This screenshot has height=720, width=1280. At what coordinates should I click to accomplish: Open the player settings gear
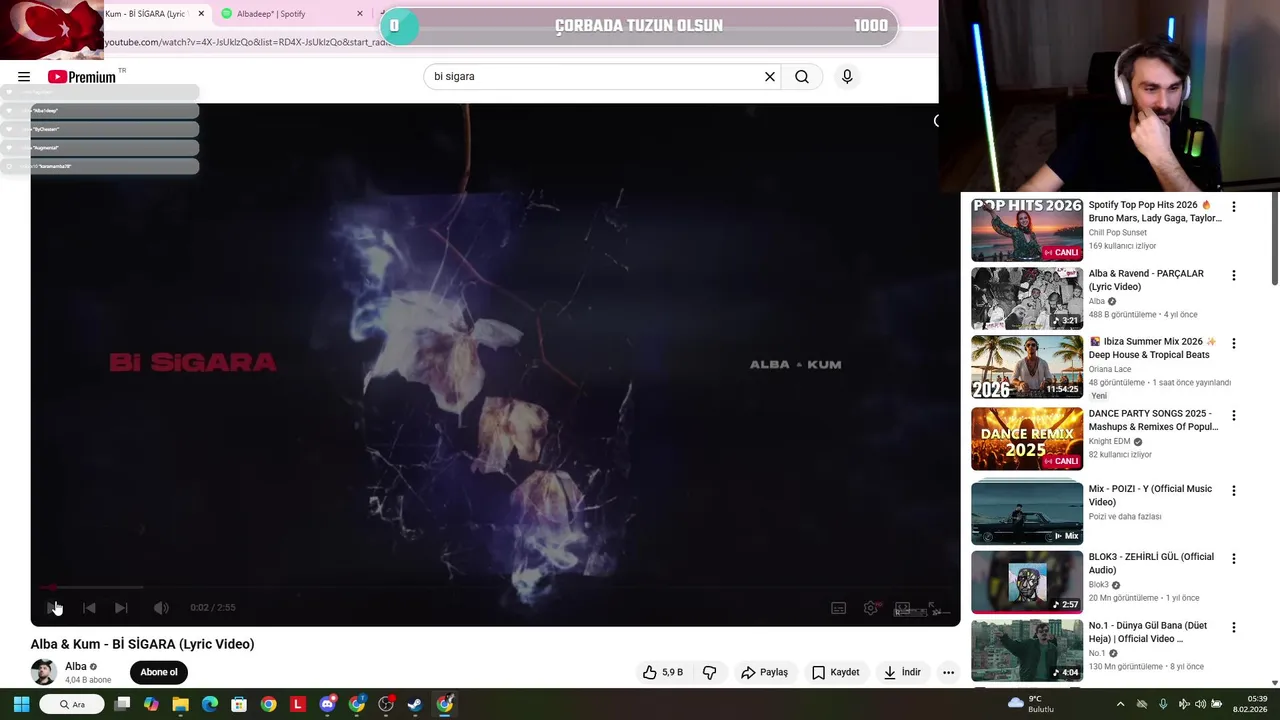point(871,608)
